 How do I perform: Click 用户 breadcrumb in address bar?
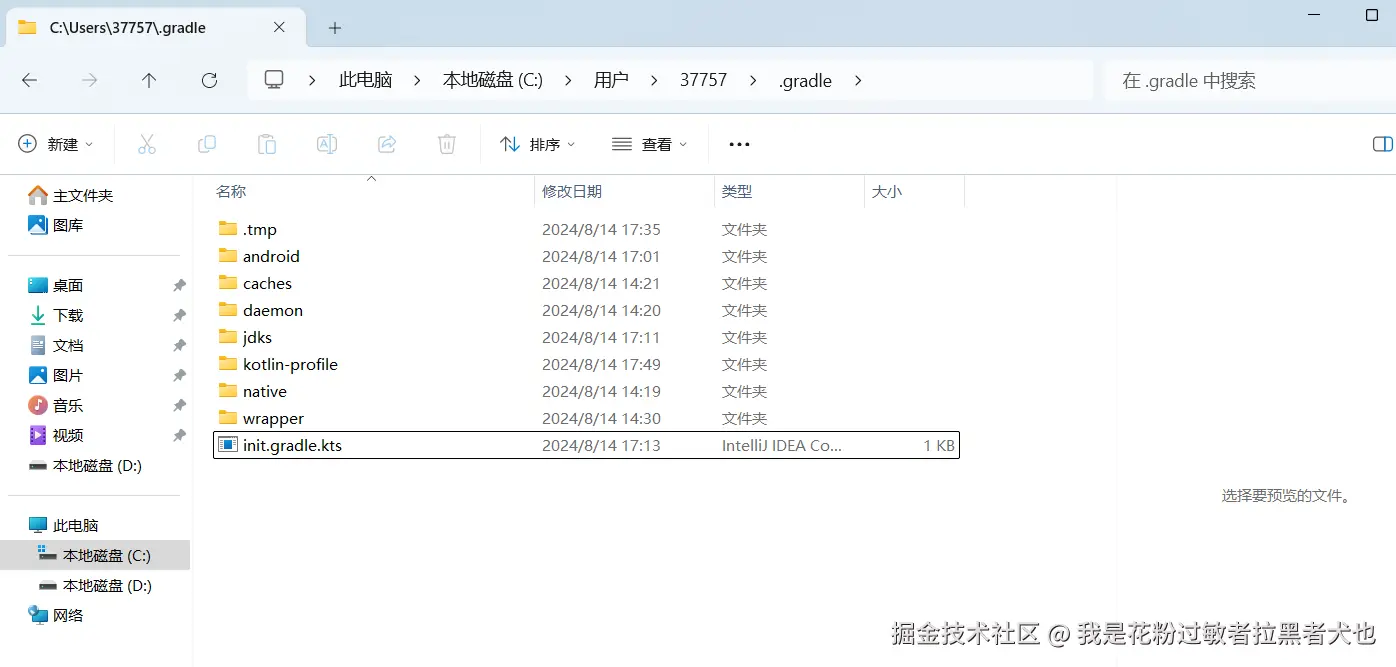[x=611, y=80]
